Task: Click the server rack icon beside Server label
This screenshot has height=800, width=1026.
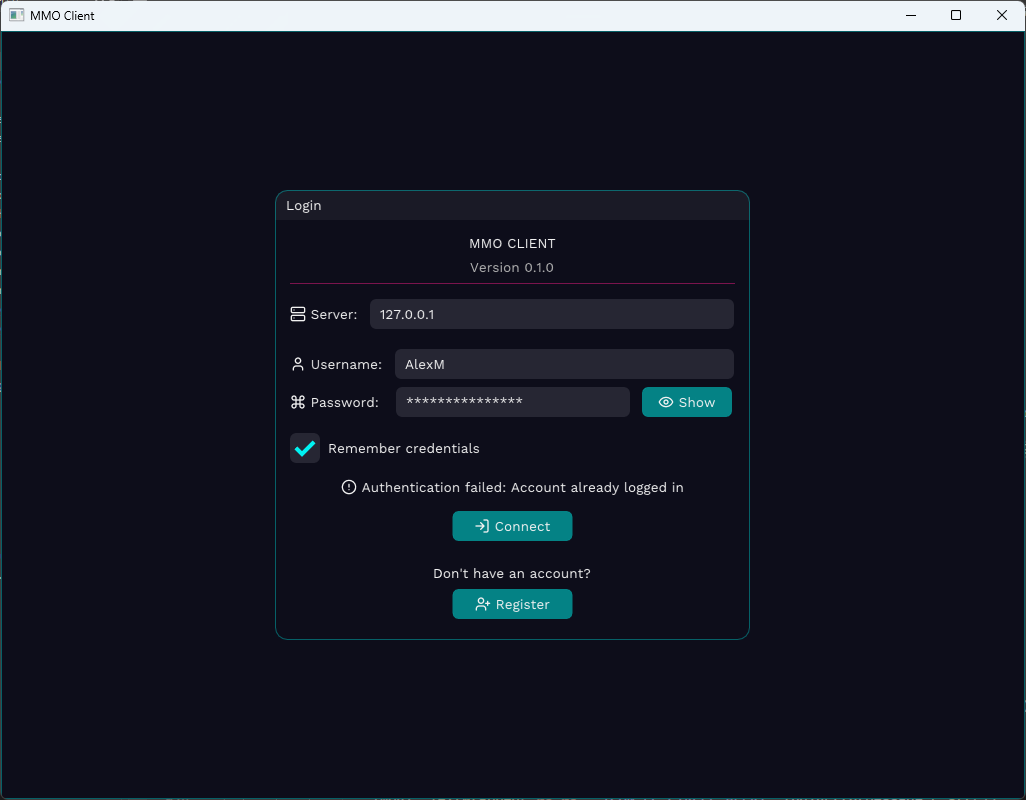Action: point(297,313)
